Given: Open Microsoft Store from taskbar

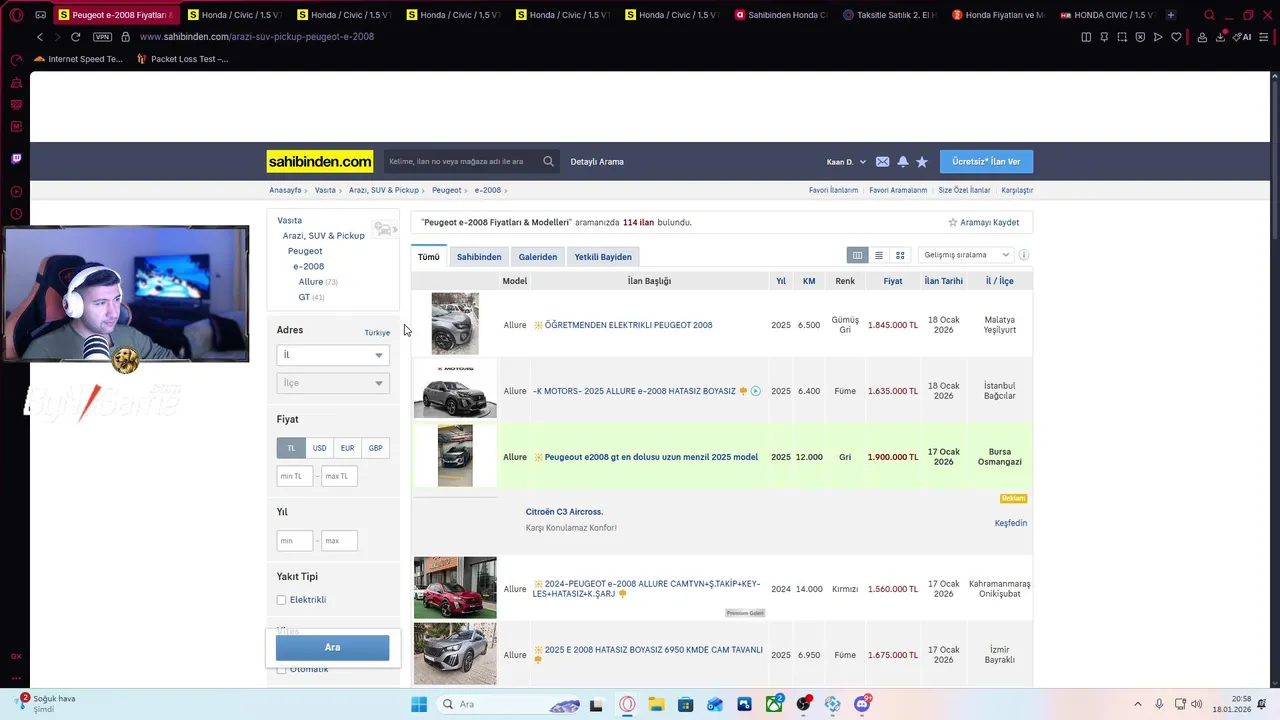Looking at the screenshot, I should tap(685, 704).
